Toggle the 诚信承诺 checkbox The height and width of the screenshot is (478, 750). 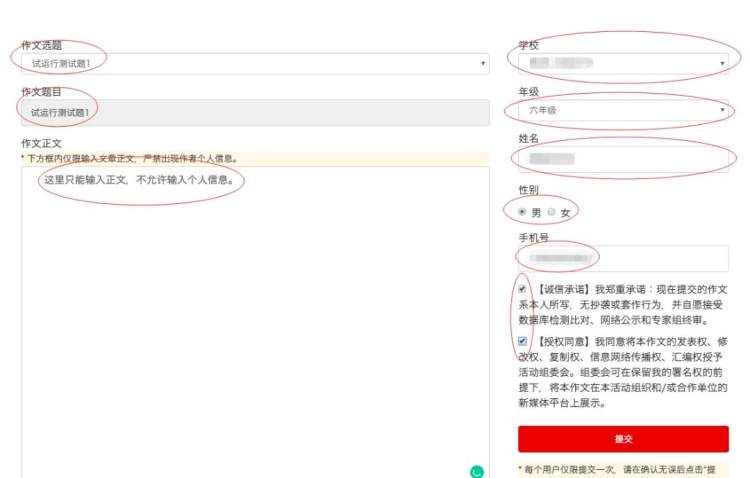(522, 289)
